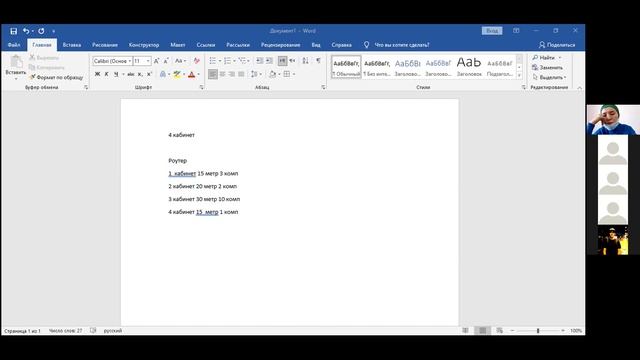The image size is (640, 360).
Task: Open Абзац dialog launcher
Action: 323,87
